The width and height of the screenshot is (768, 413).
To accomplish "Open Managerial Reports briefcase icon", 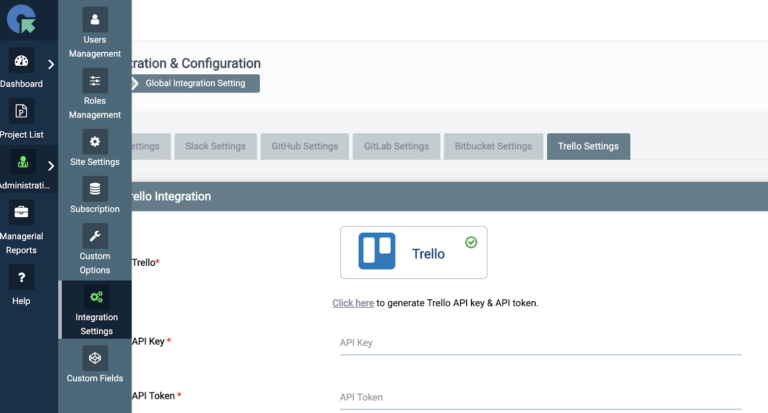I will click(22, 212).
